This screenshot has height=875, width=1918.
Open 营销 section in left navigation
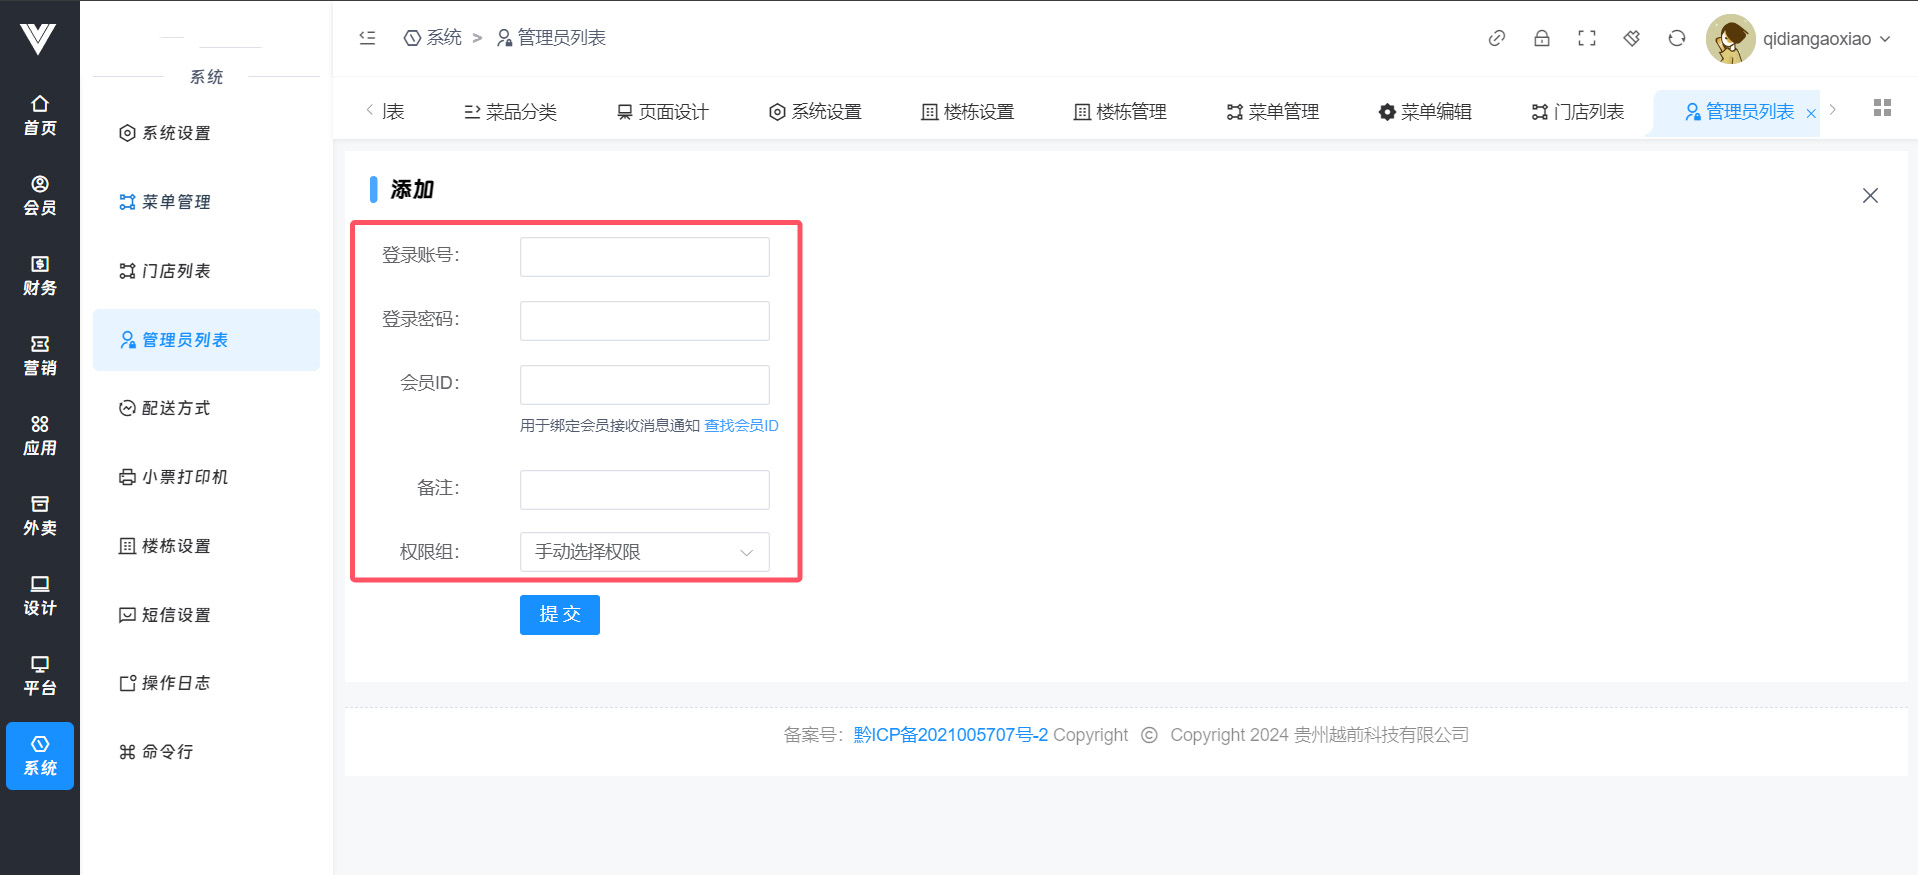(x=40, y=355)
